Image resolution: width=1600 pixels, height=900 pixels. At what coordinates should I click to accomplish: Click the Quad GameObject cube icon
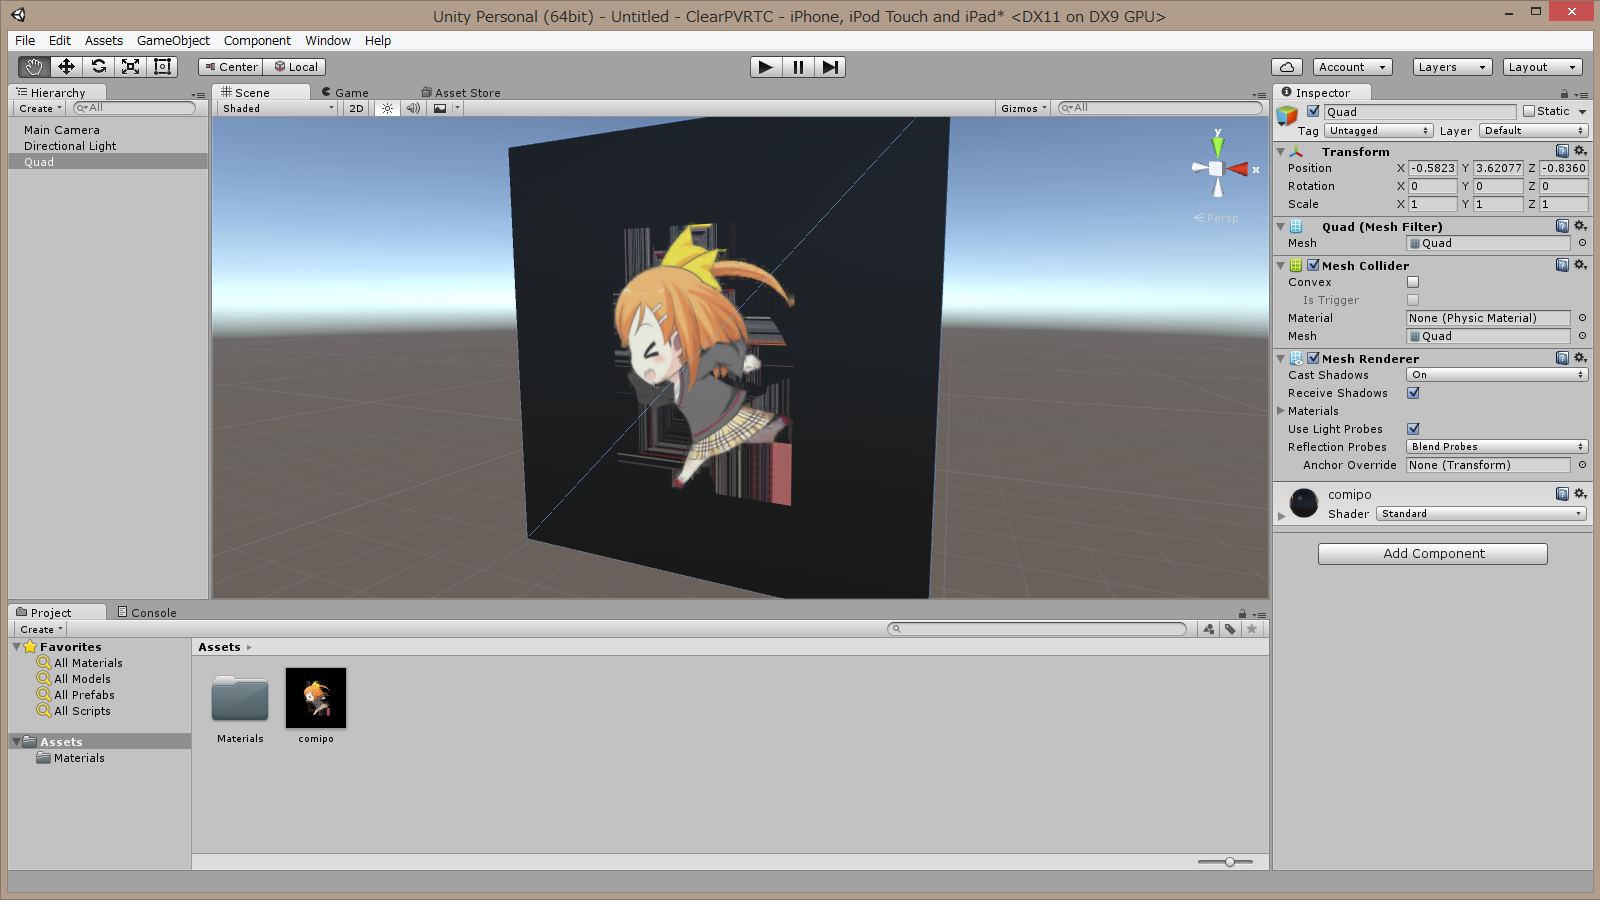click(x=1287, y=116)
